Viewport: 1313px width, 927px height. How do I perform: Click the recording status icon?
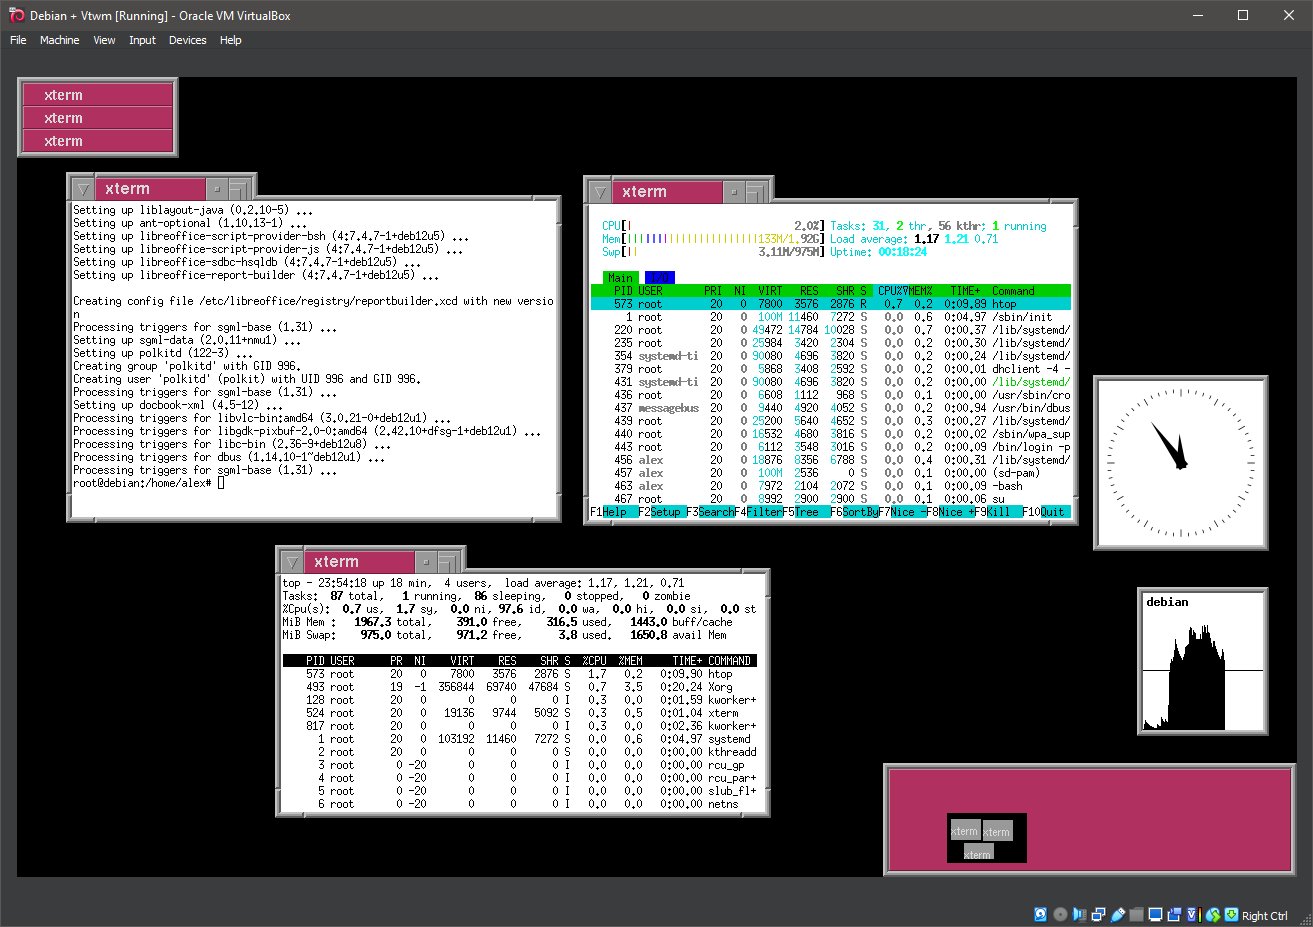[1174, 913]
